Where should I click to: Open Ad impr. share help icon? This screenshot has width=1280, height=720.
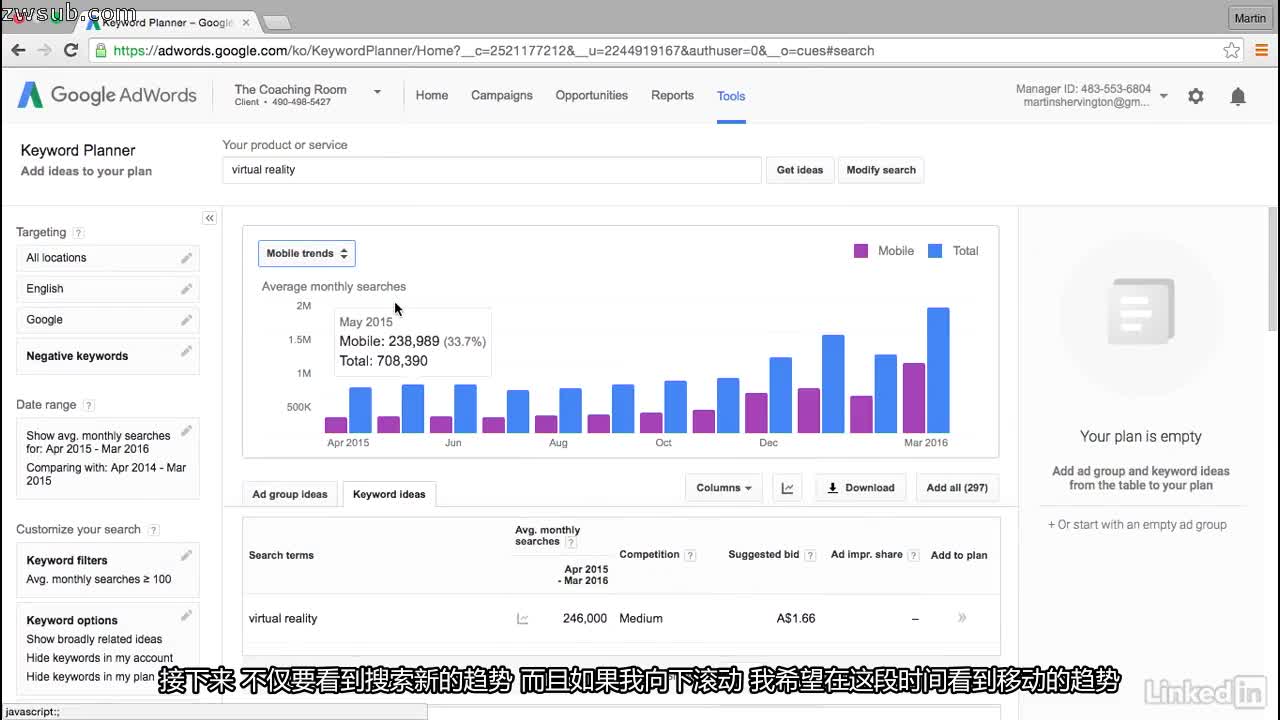click(913, 555)
